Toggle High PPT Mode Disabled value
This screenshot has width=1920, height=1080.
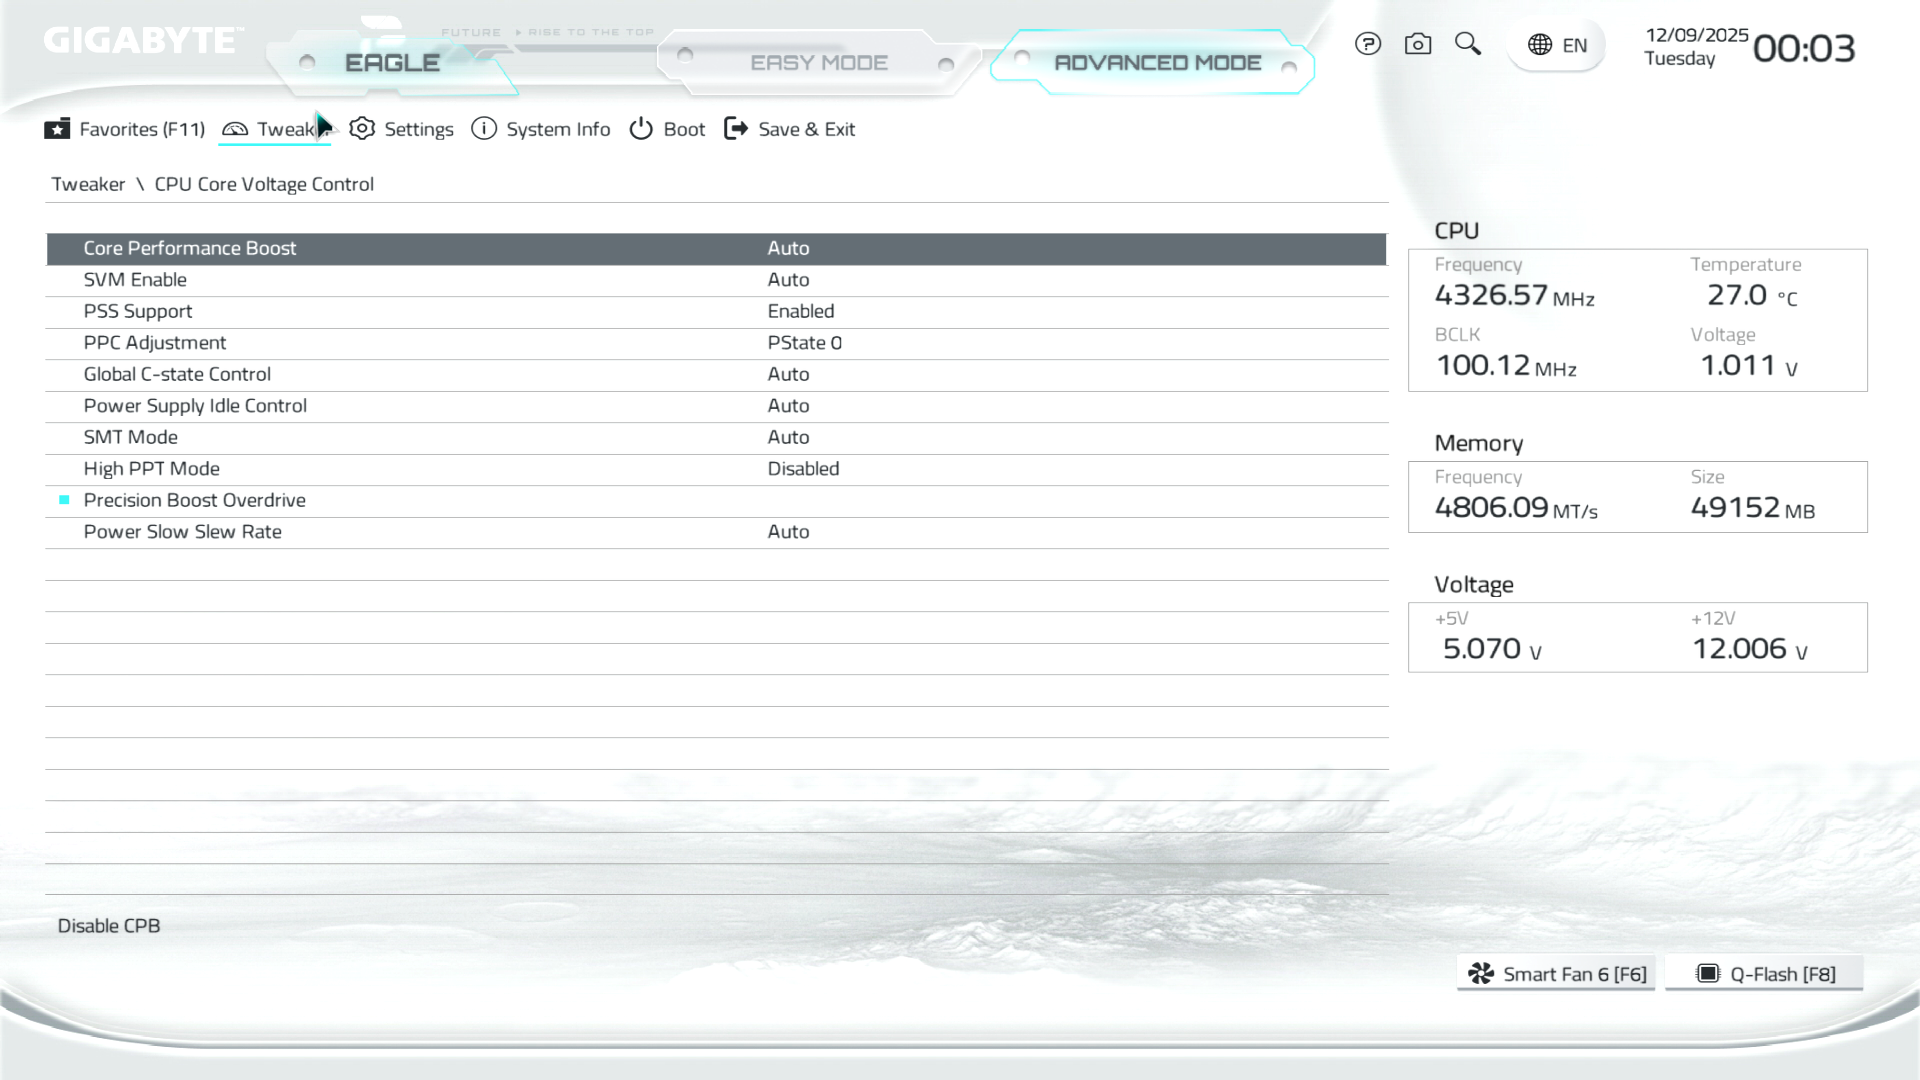pyautogui.click(x=803, y=469)
